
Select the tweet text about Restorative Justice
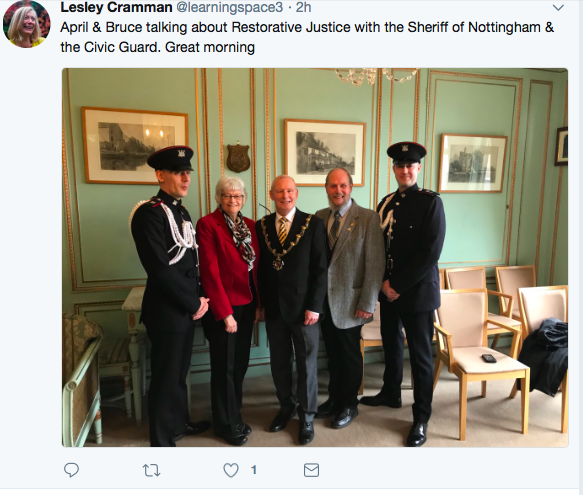click(x=307, y=37)
